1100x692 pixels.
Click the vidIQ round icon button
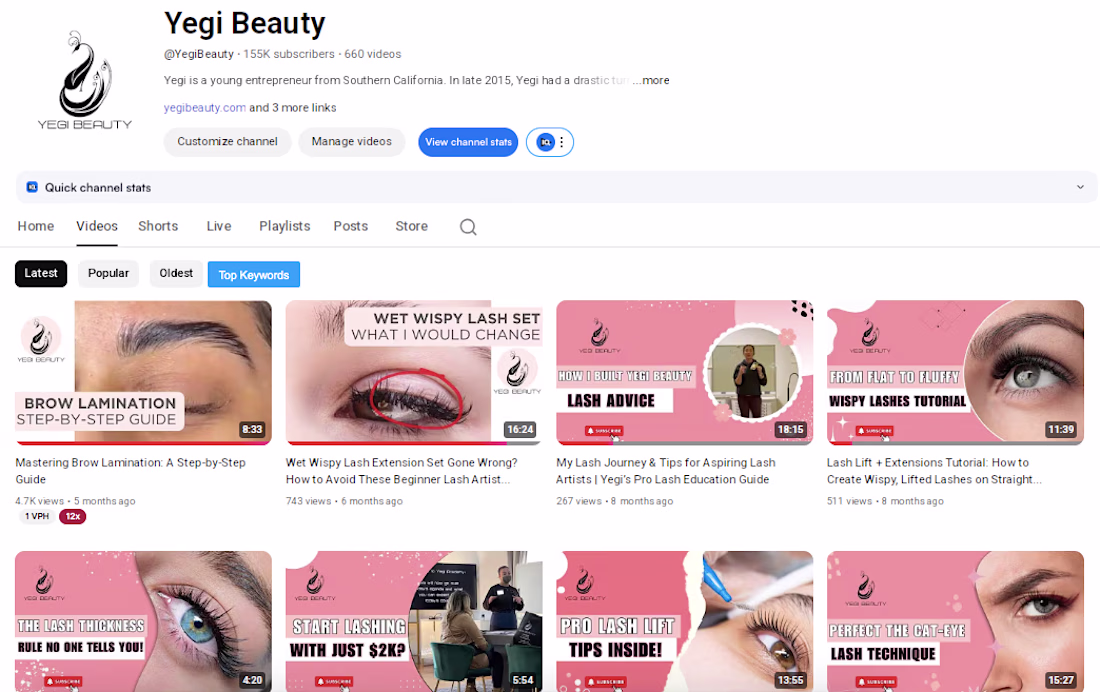[x=545, y=142]
